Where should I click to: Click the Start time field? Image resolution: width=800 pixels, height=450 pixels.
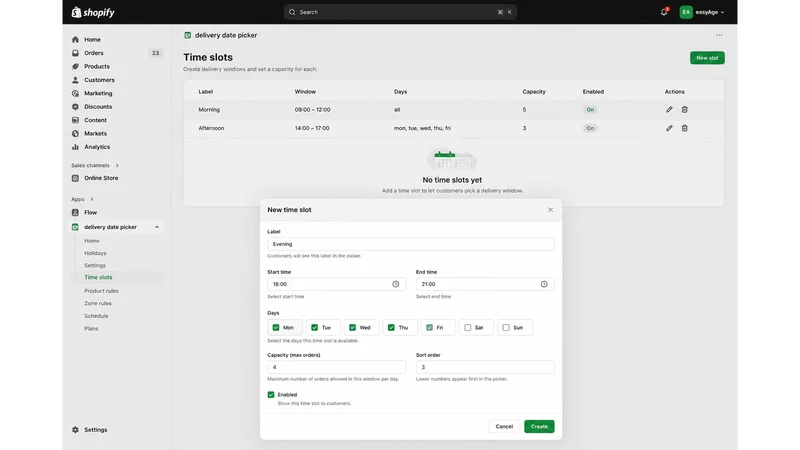tap(336, 284)
